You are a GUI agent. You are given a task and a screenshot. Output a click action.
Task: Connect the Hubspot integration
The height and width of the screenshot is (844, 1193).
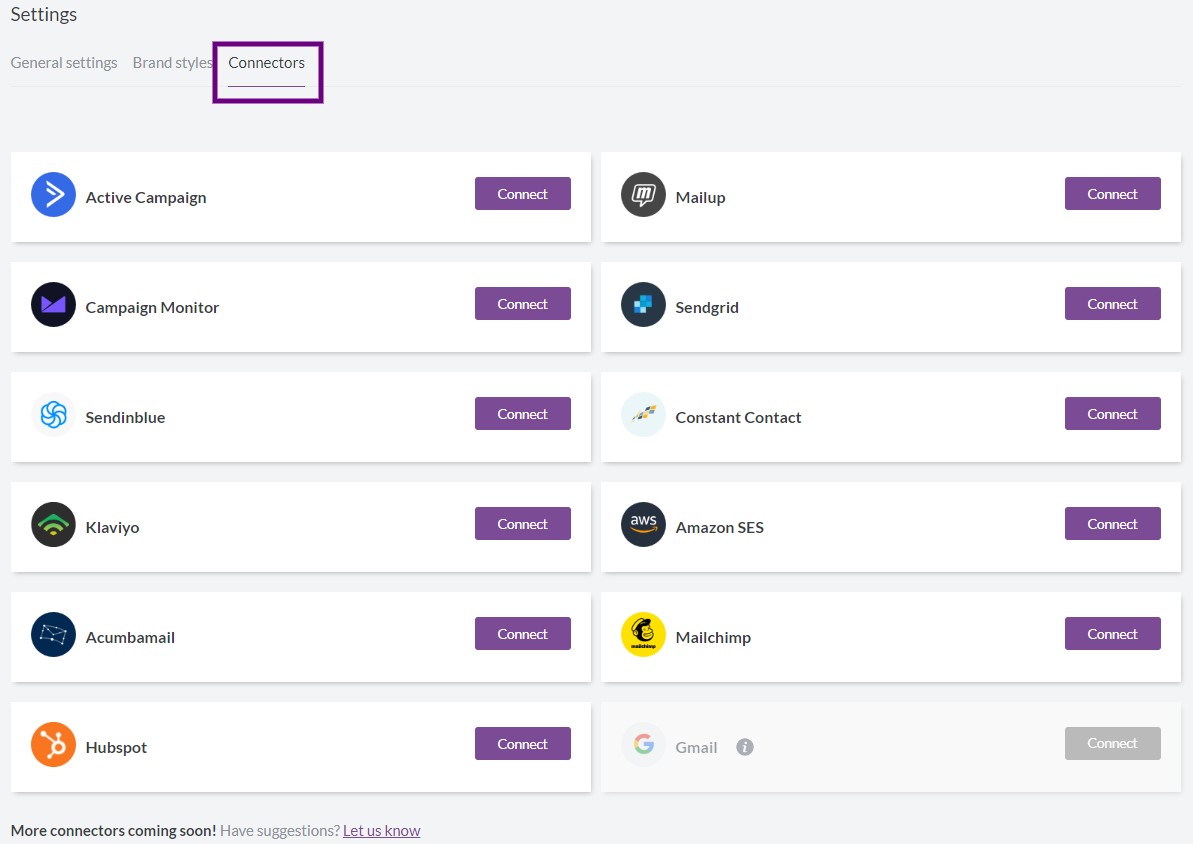[523, 744]
